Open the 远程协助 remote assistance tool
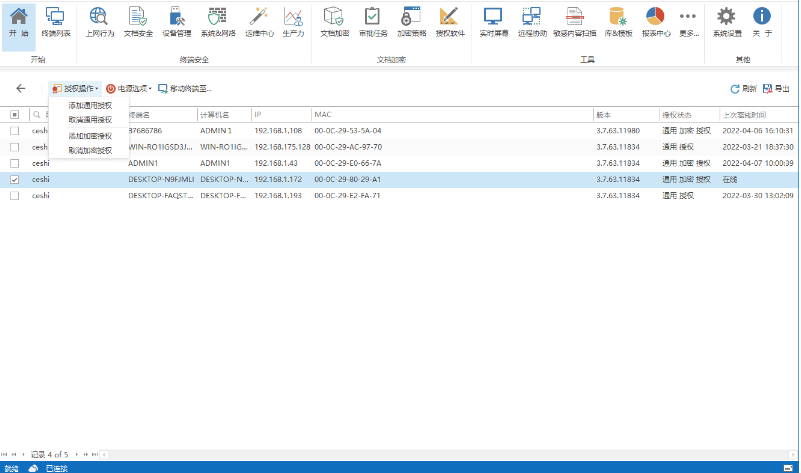801x473 pixels. click(532, 21)
